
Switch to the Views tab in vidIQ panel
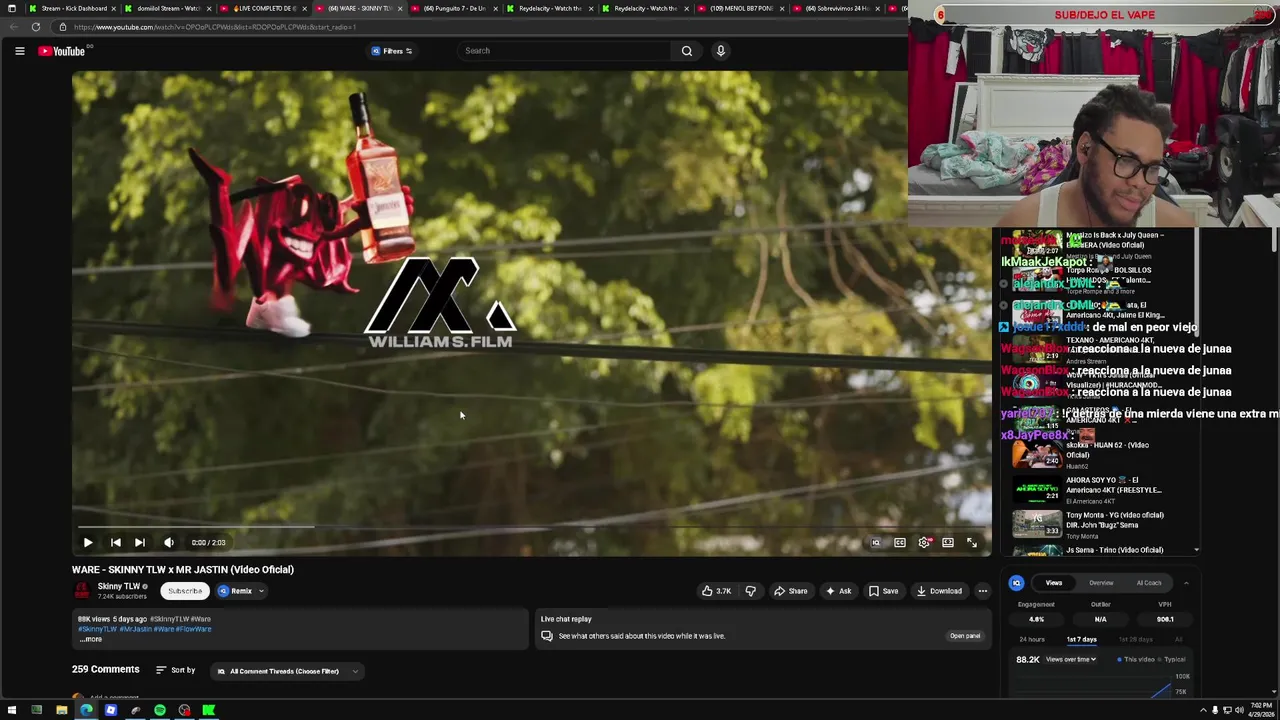point(1054,583)
